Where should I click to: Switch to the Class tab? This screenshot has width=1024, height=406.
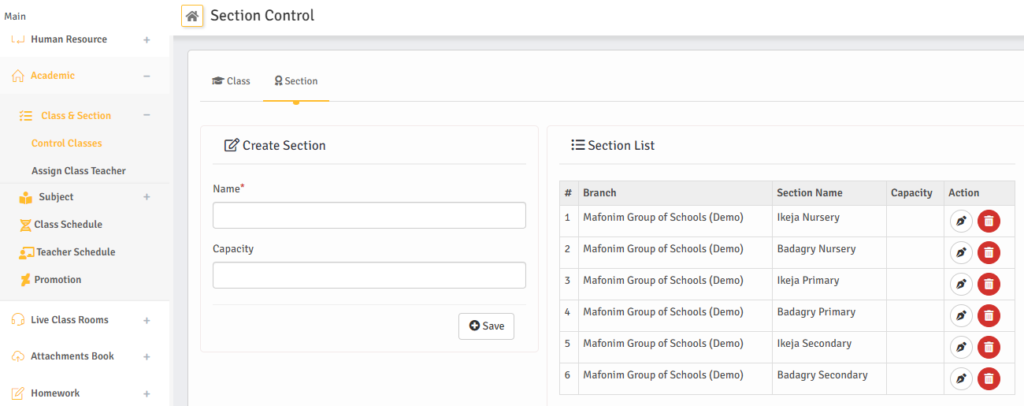pyautogui.click(x=231, y=81)
